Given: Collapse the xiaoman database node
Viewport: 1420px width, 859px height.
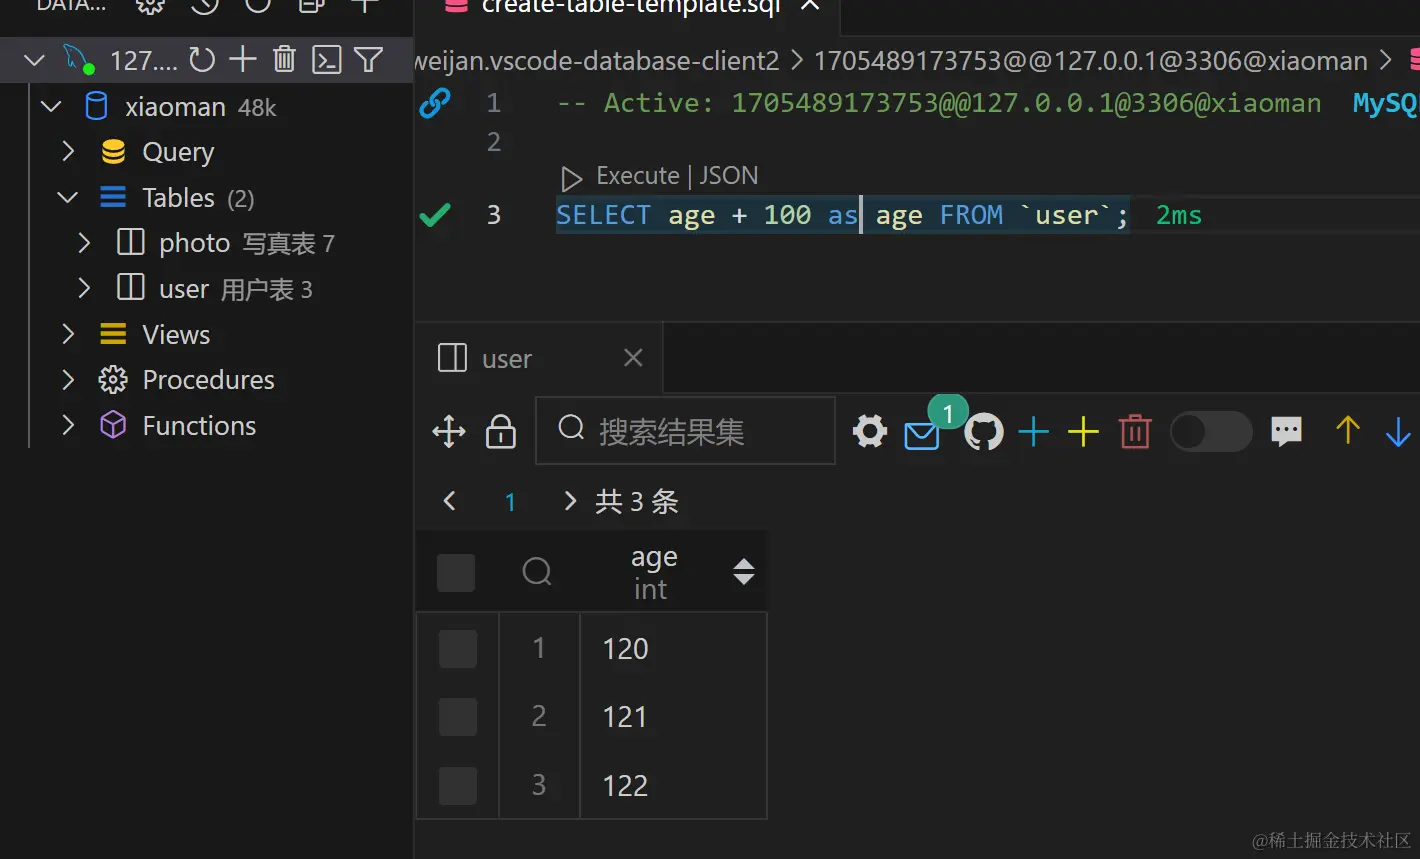Looking at the screenshot, I should point(51,106).
